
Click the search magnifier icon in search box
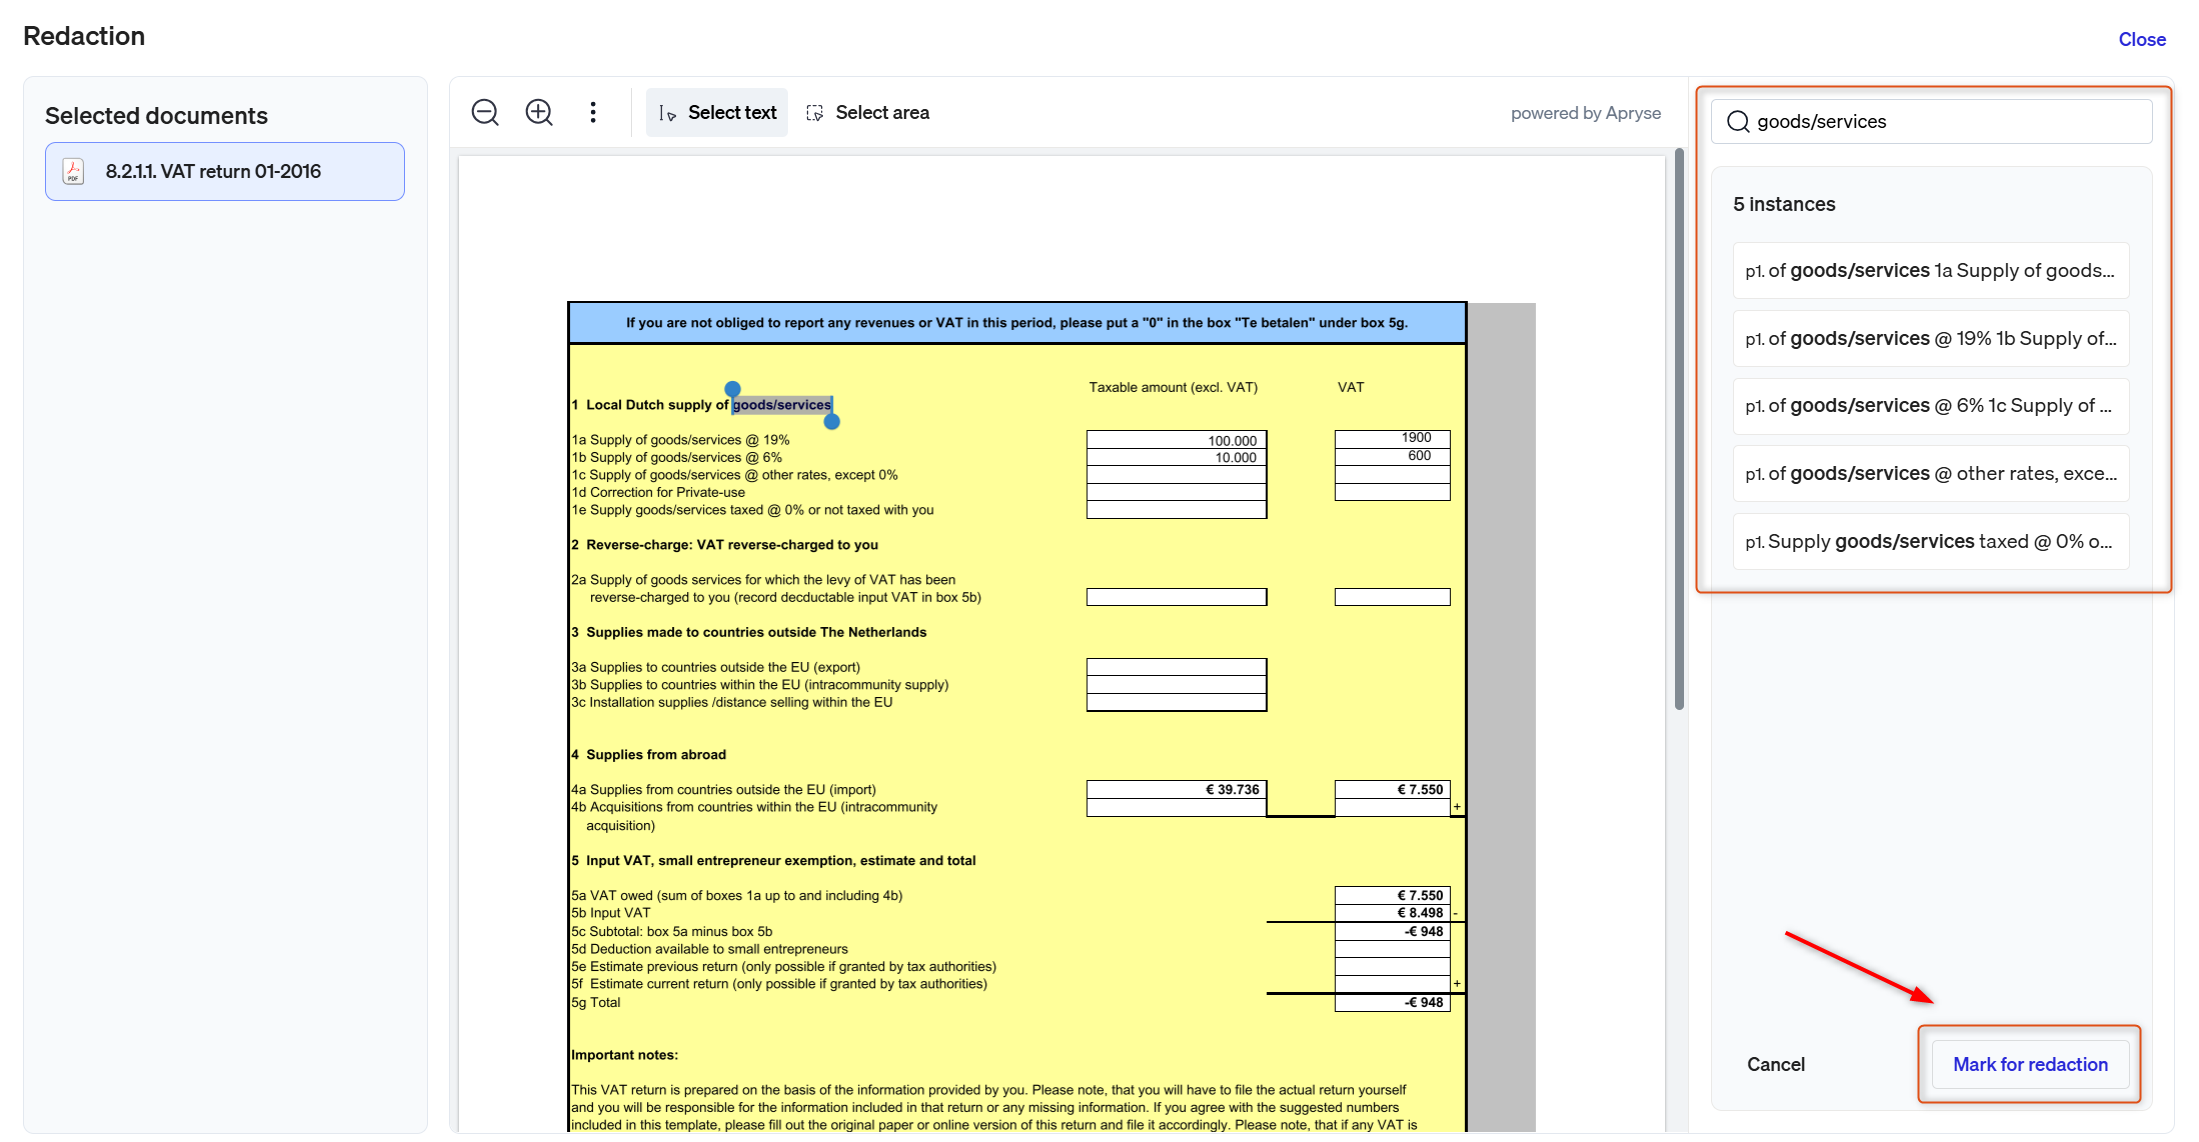[1738, 121]
